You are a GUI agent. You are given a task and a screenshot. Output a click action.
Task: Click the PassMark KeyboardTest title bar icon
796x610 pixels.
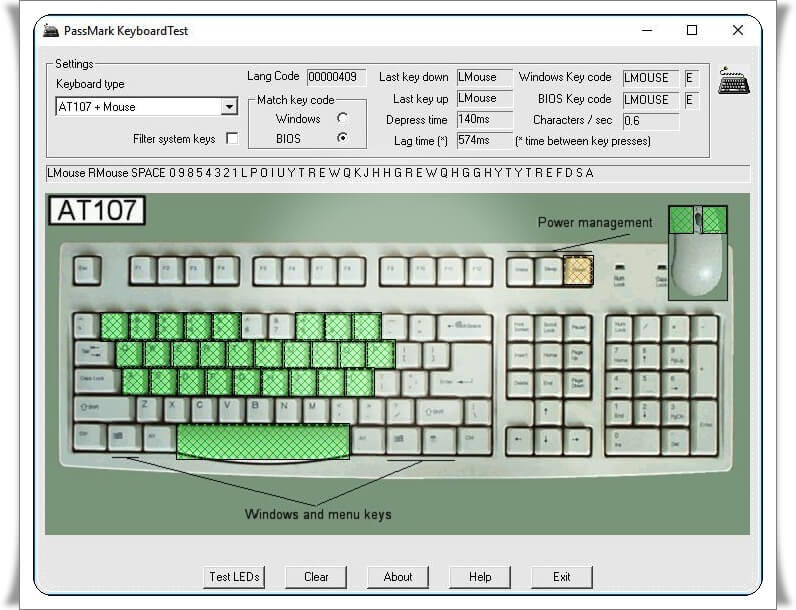tap(51, 31)
